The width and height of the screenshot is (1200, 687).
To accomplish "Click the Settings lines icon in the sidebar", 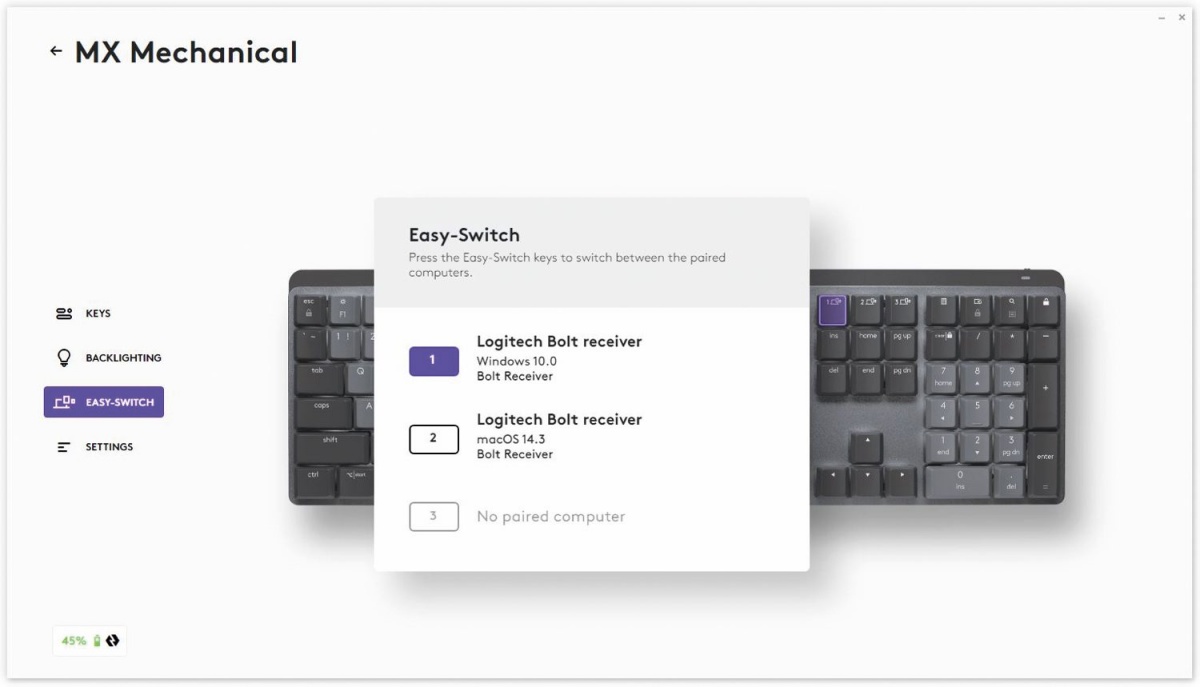I will tap(64, 447).
